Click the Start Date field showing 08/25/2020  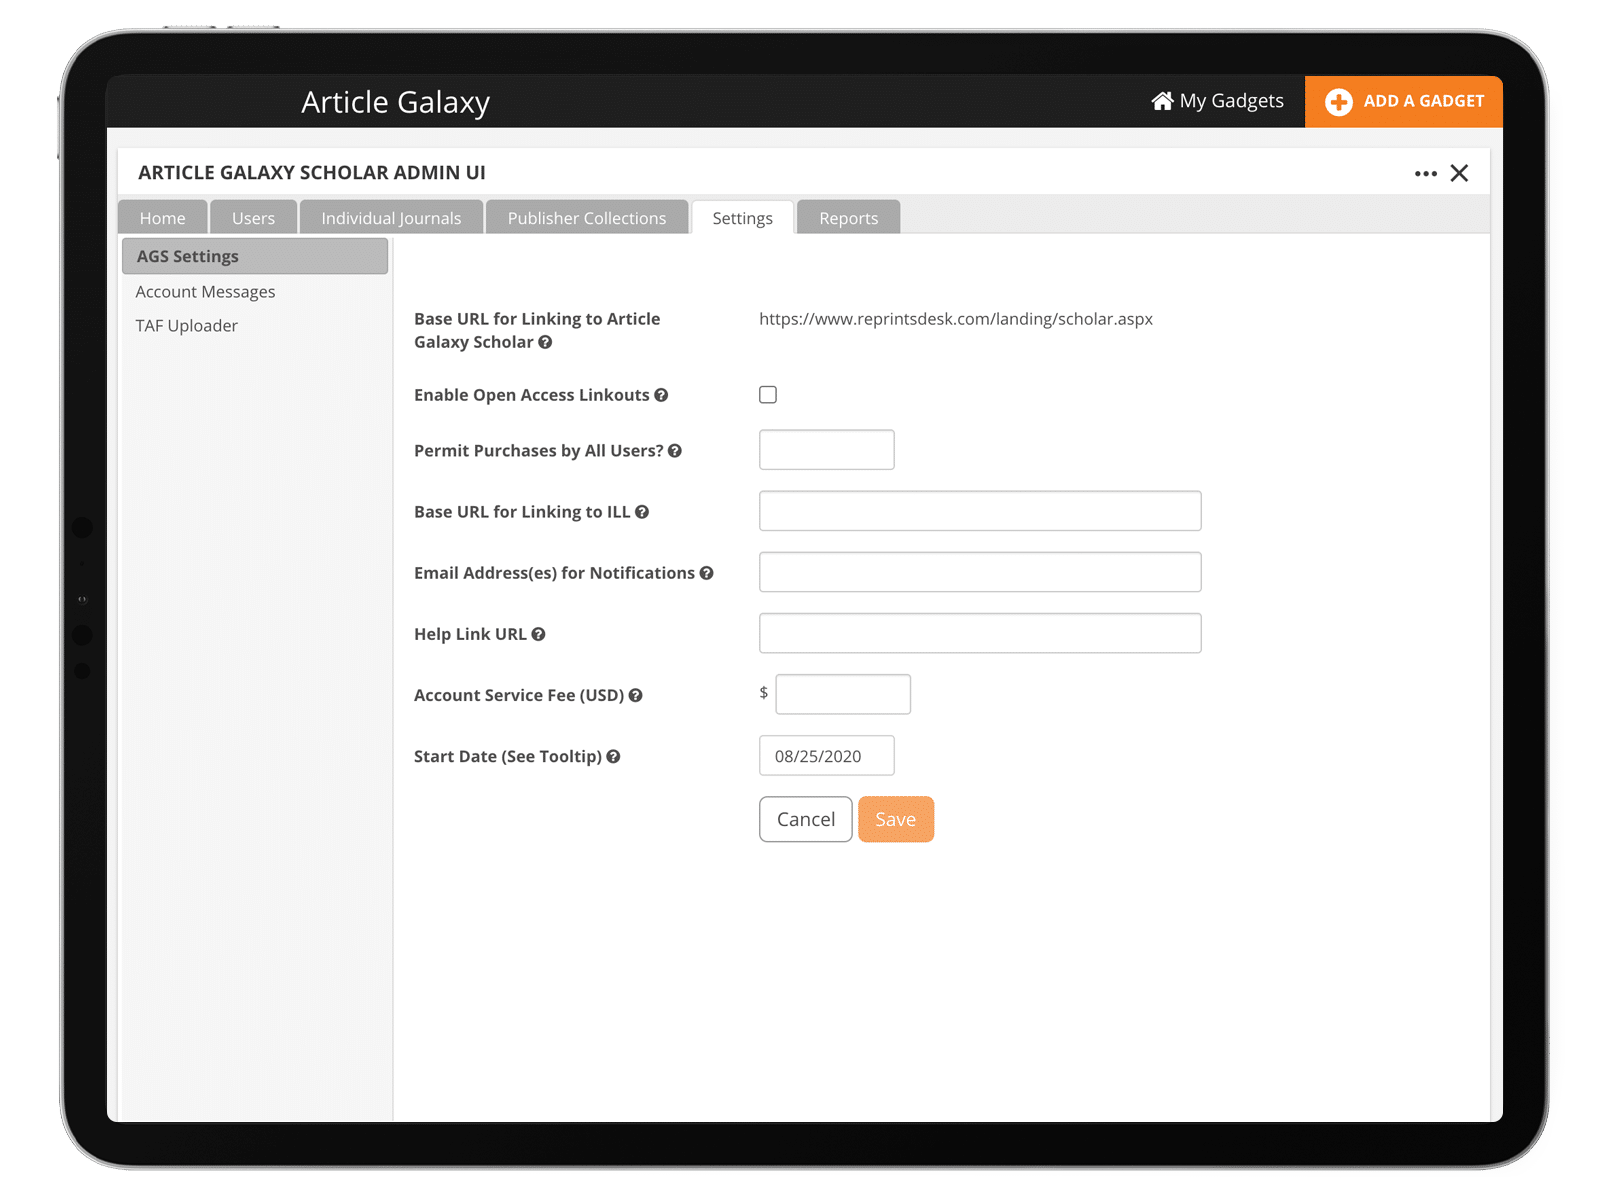coord(827,756)
